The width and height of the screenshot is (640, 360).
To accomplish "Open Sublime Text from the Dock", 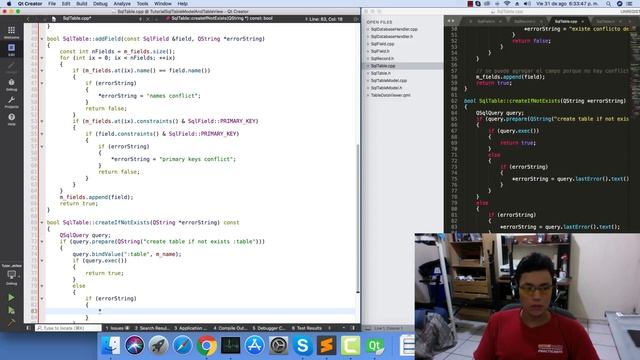I will click(x=327, y=345).
